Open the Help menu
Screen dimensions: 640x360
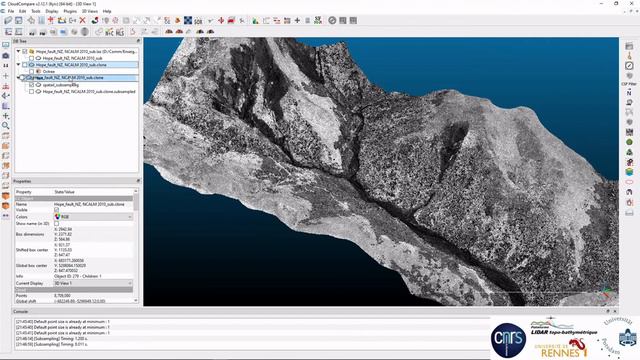[x=107, y=11]
